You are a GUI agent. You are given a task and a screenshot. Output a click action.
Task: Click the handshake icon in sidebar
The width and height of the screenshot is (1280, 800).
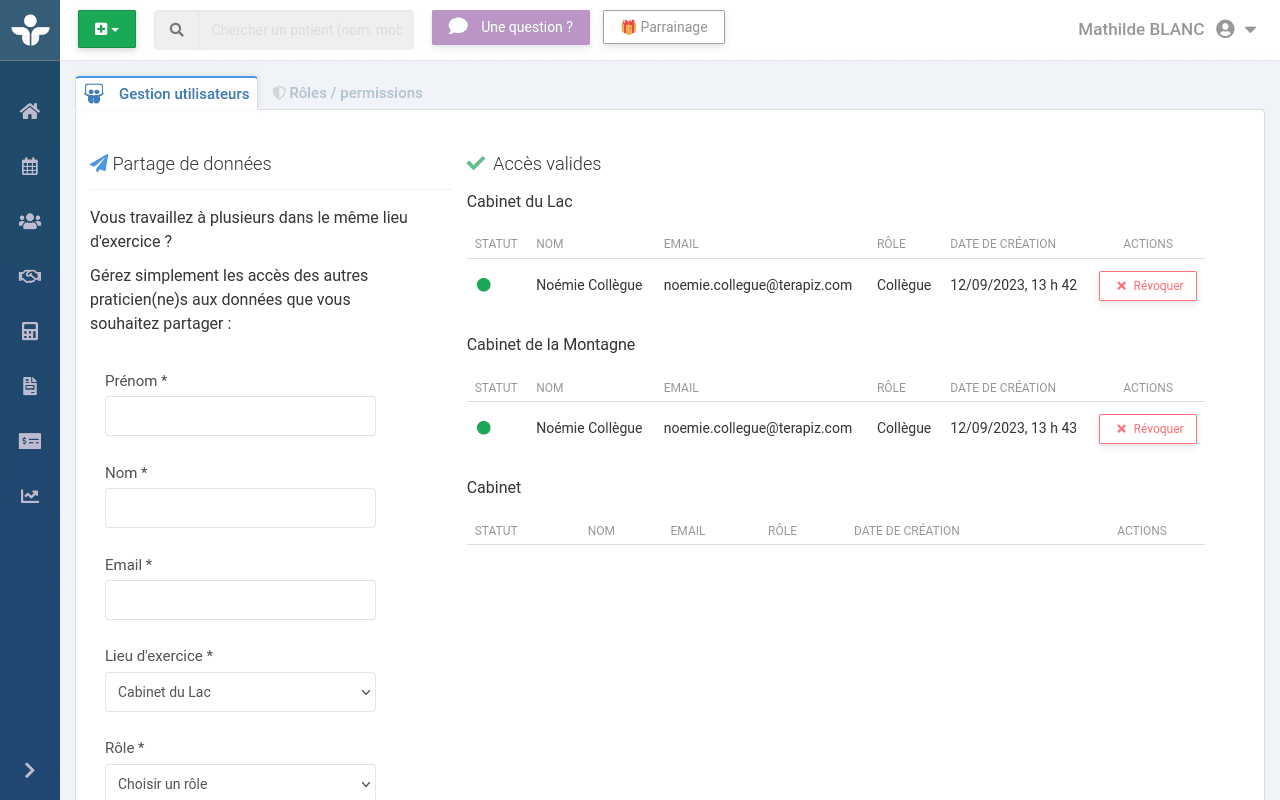point(30,276)
